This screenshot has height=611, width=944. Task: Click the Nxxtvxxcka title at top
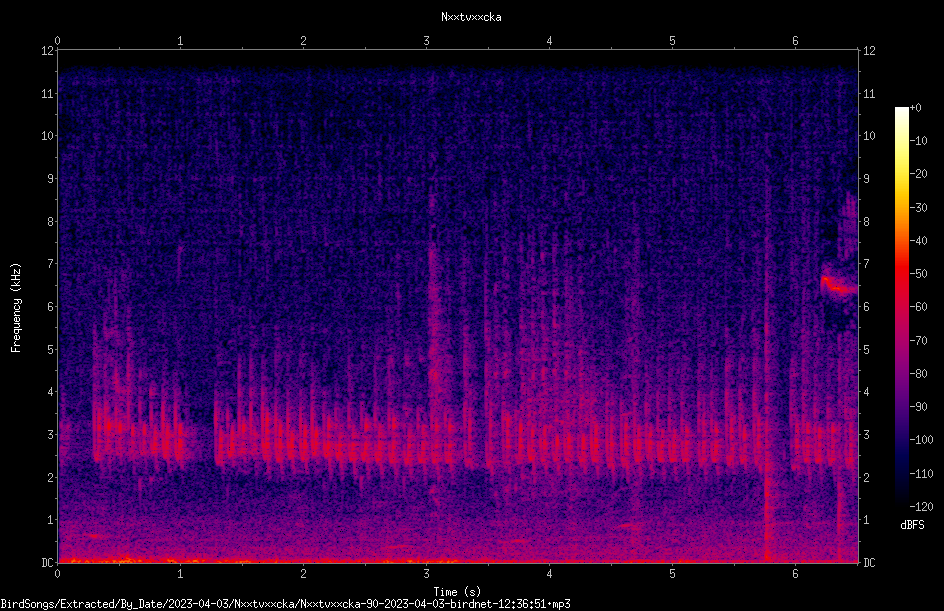(471, 17)
